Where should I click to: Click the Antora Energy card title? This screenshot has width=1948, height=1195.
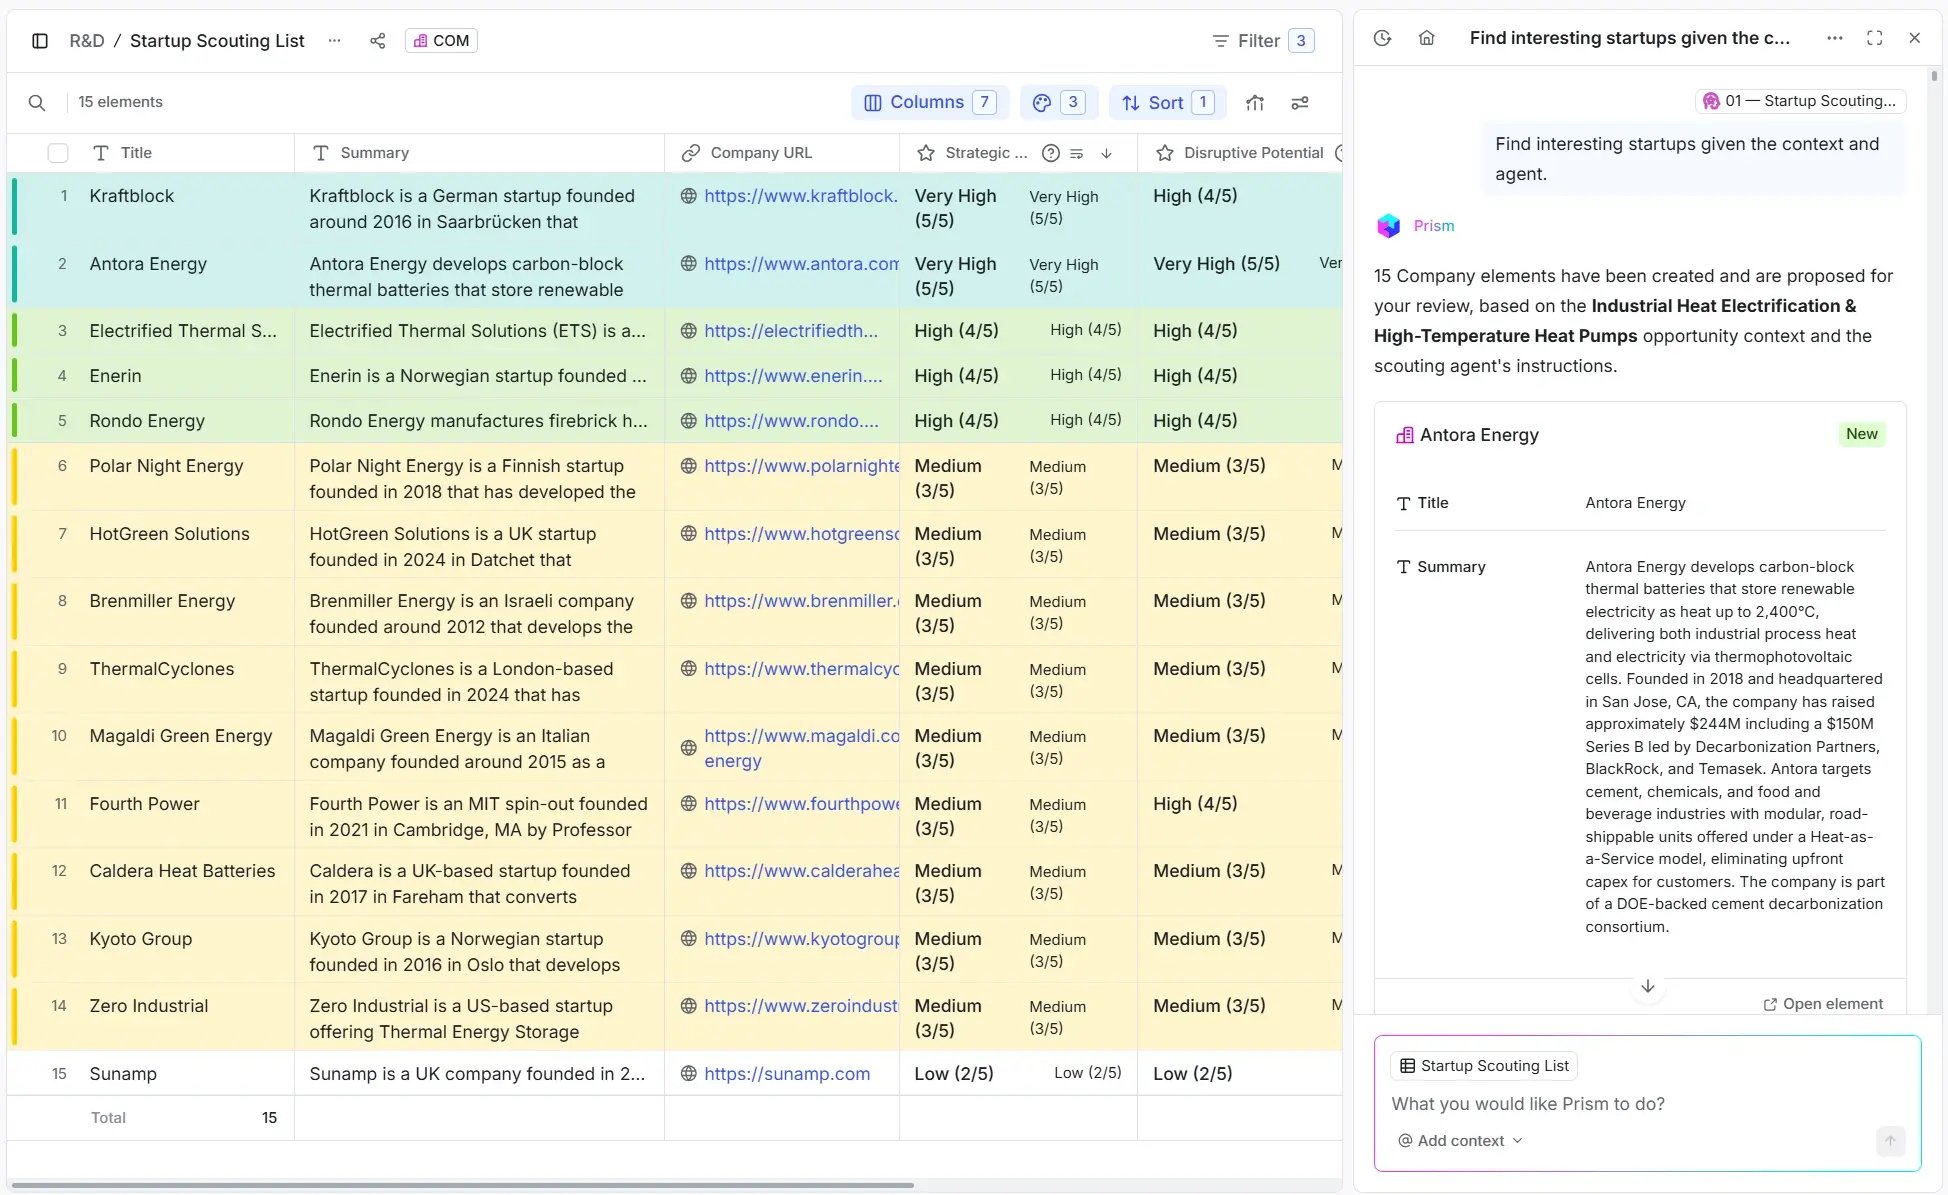(1479, 435)
